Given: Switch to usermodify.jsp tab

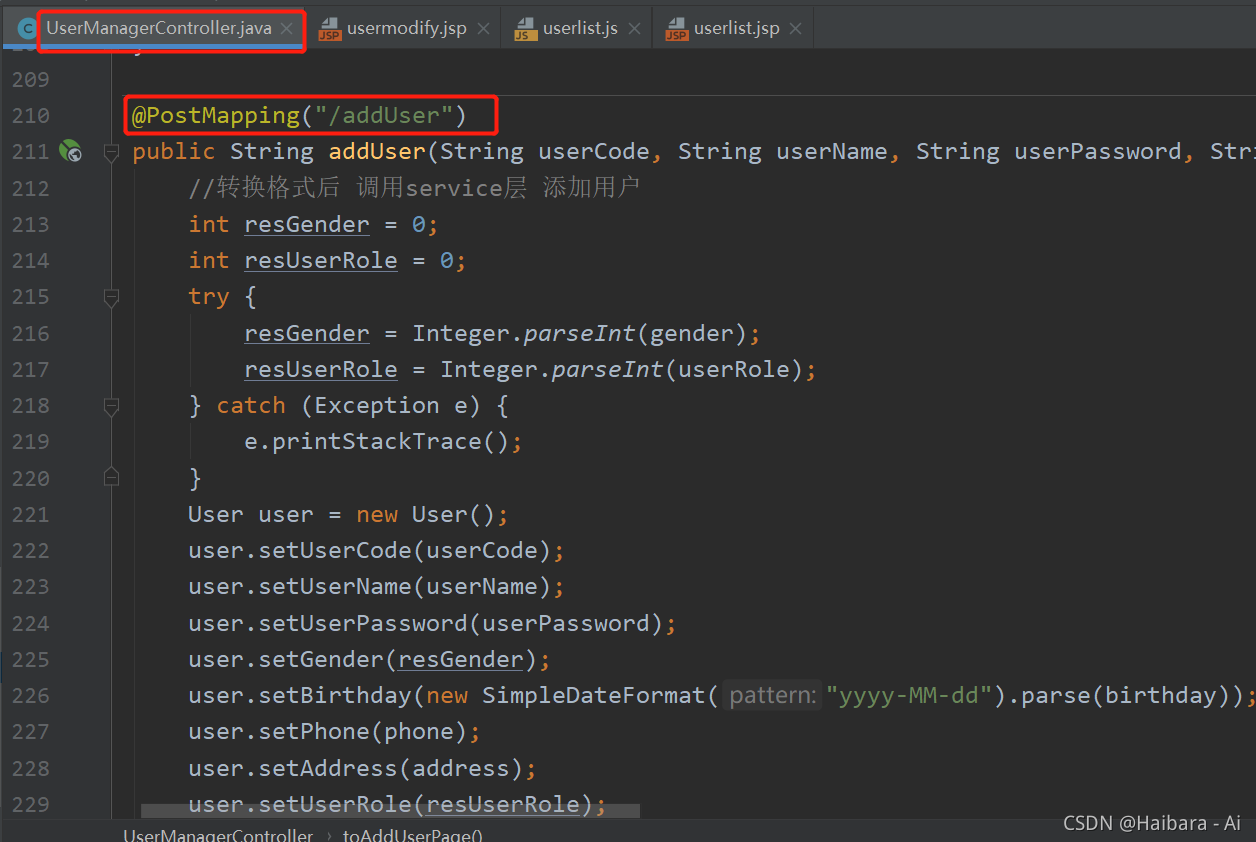Looking at the screenshot, I should pyautogui.click(x=406, y=28).
